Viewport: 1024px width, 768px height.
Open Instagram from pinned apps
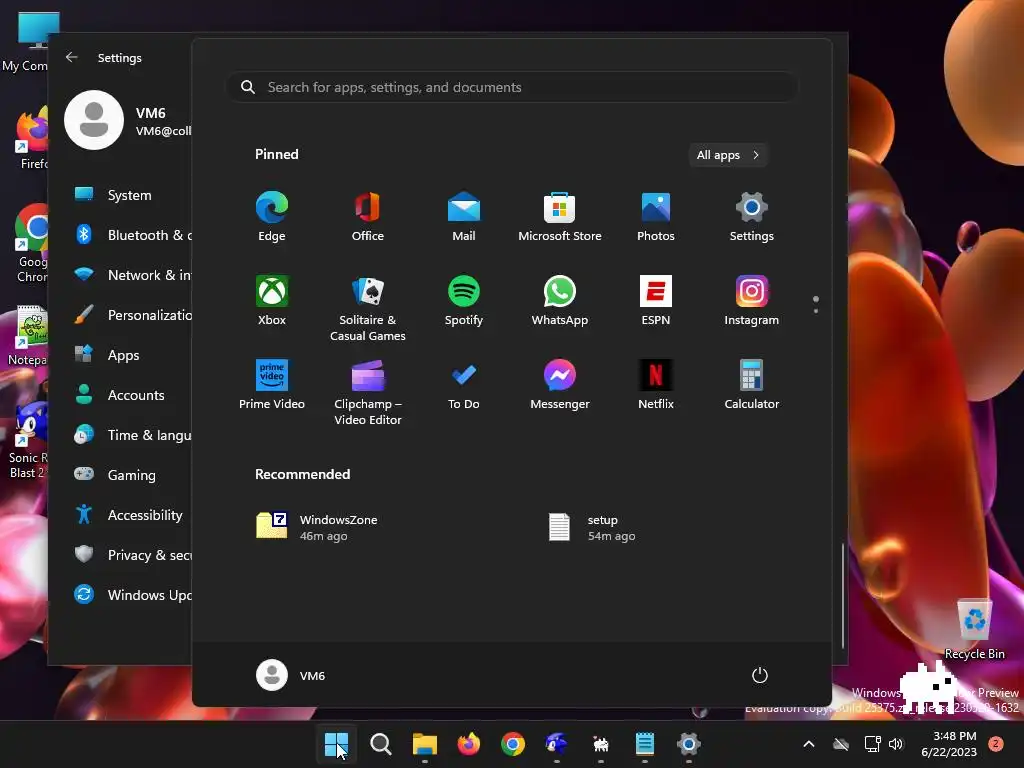pyautogui.click(x=752, y=301)
